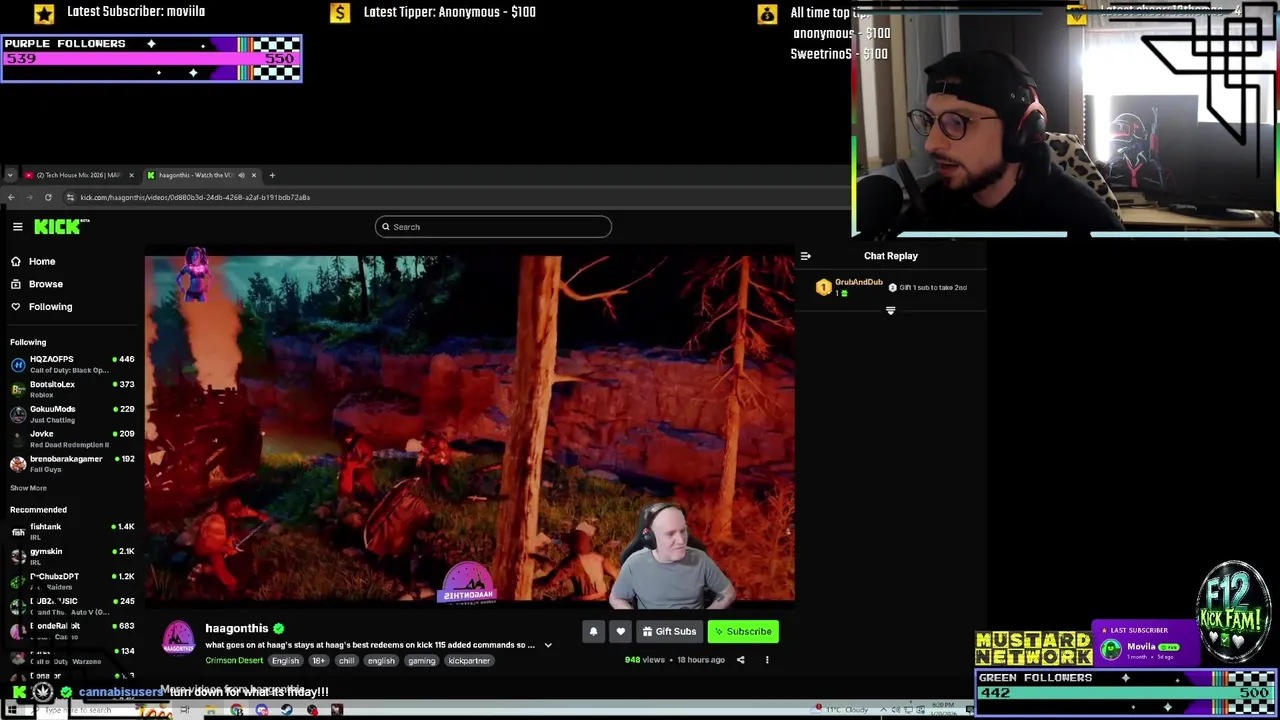Click the kick.com URL address bar
The image size is (1280, 720).
pos(195,197)
